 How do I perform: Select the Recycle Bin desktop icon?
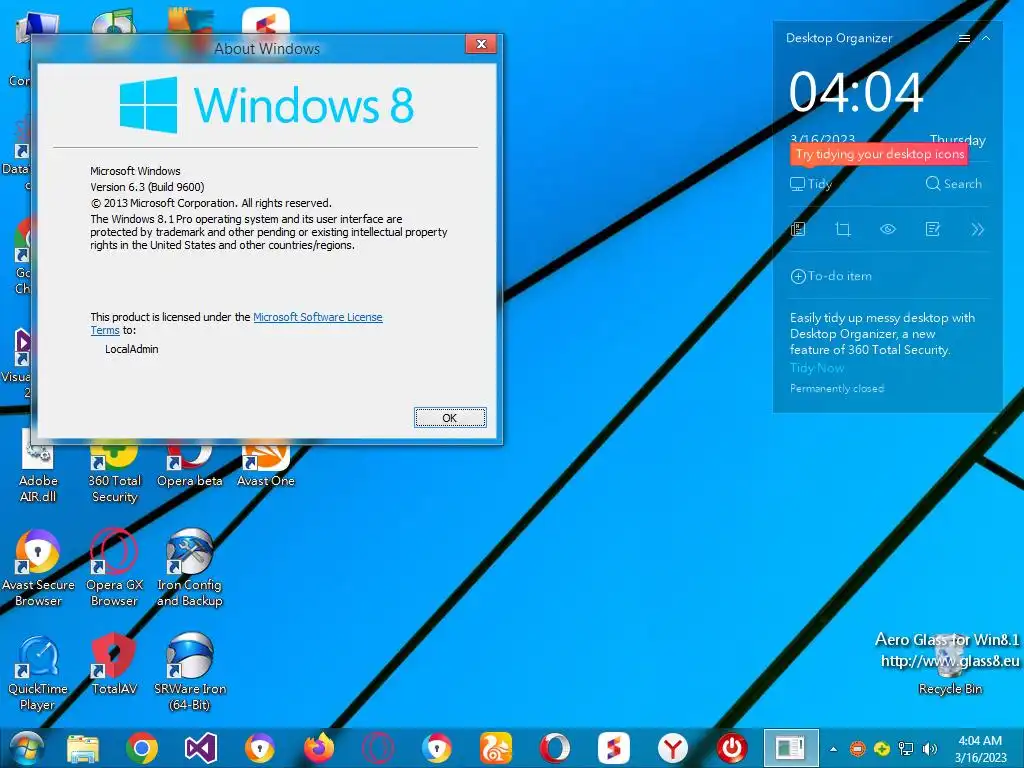(950, 663)
